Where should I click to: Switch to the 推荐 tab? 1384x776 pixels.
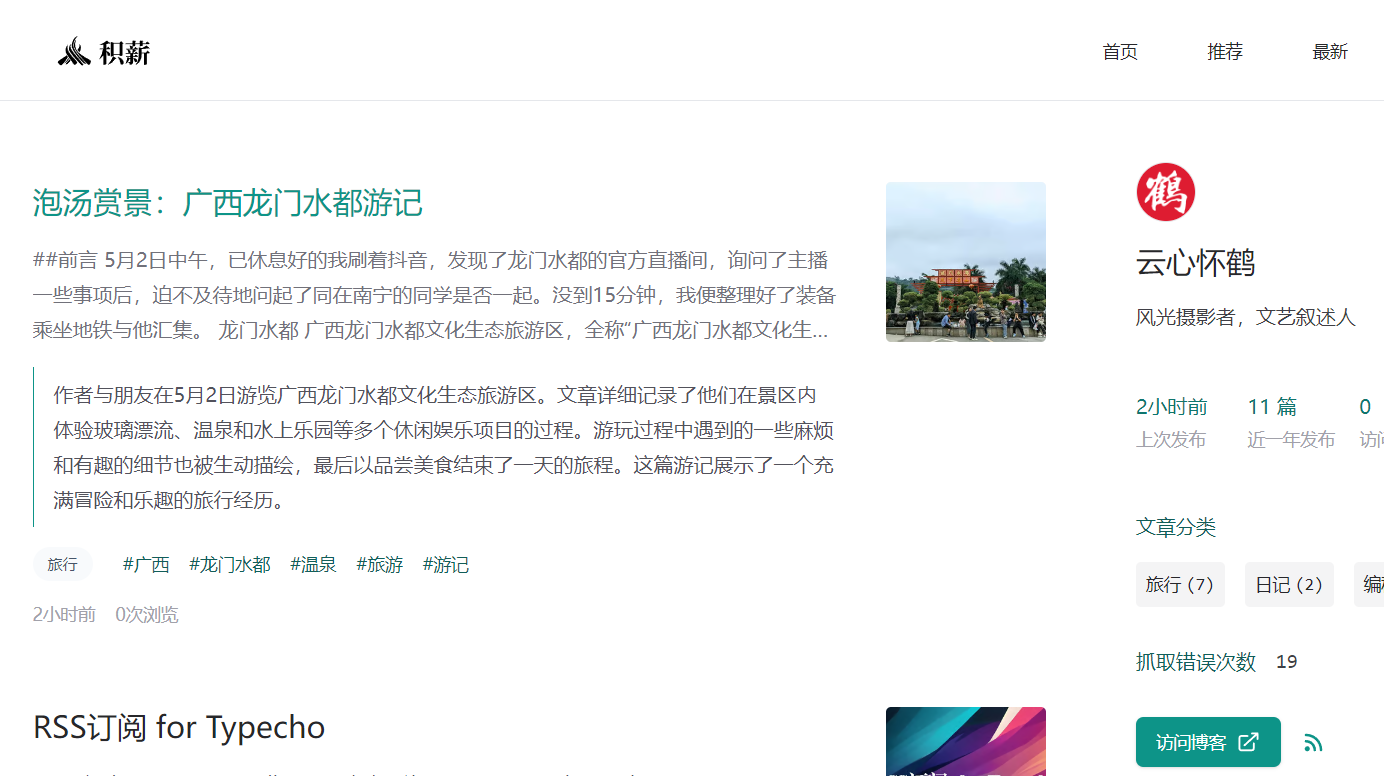(1224, 51)
